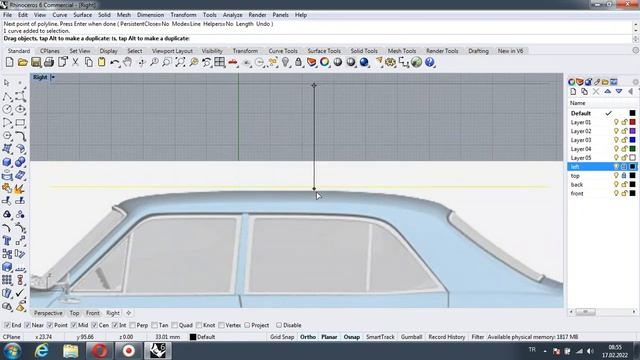Image resolution: width=640 pixels, height=360 pixels.
Task: Toggle Osnap in the status bar
Action: click(x=351, y=337)
